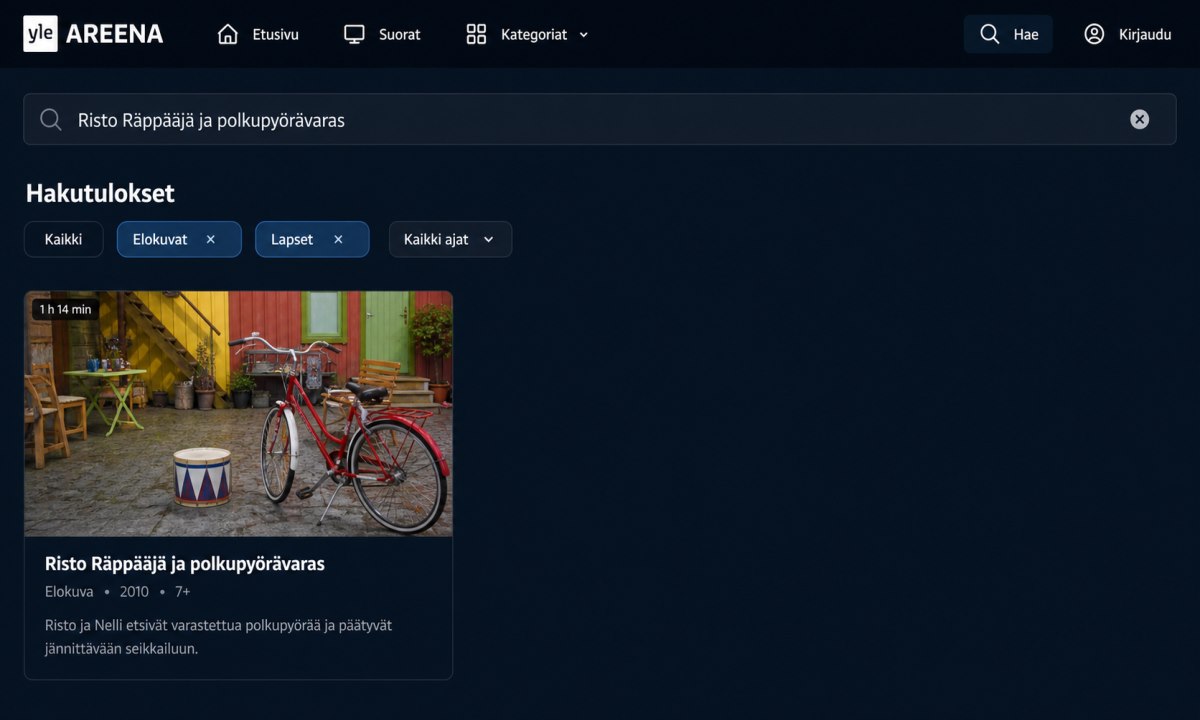
Task: Open the red bicycle movie thumbnail
Action: (238, 414)
